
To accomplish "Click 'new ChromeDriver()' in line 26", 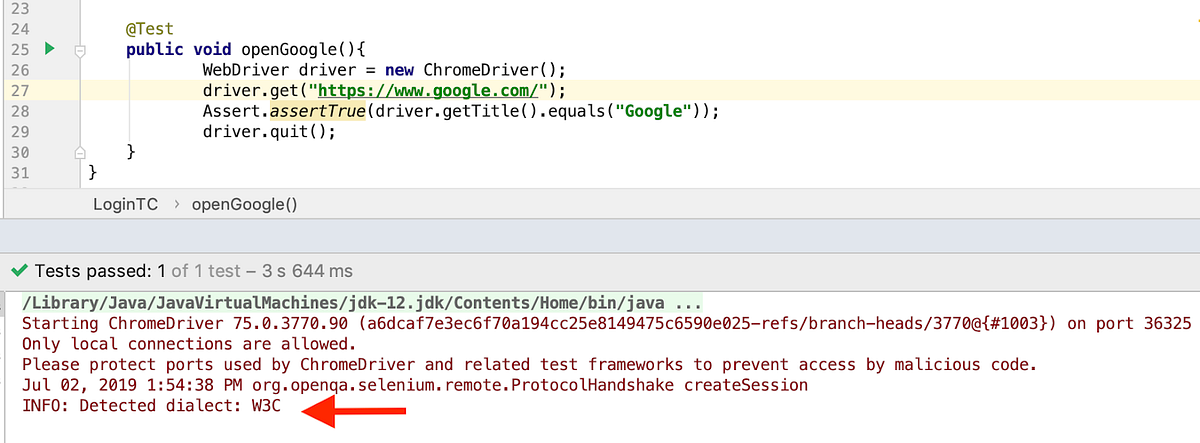I will (473, 69).
